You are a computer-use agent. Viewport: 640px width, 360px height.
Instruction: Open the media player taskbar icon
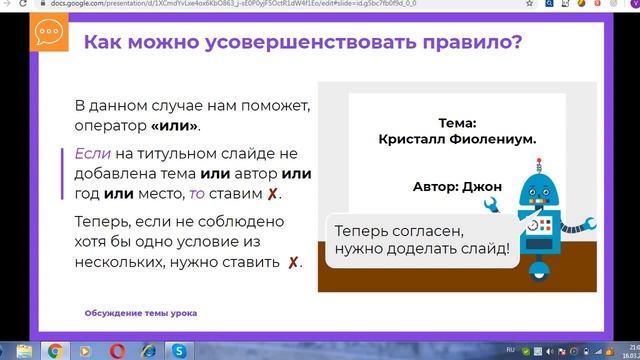[x=85, y=351]
